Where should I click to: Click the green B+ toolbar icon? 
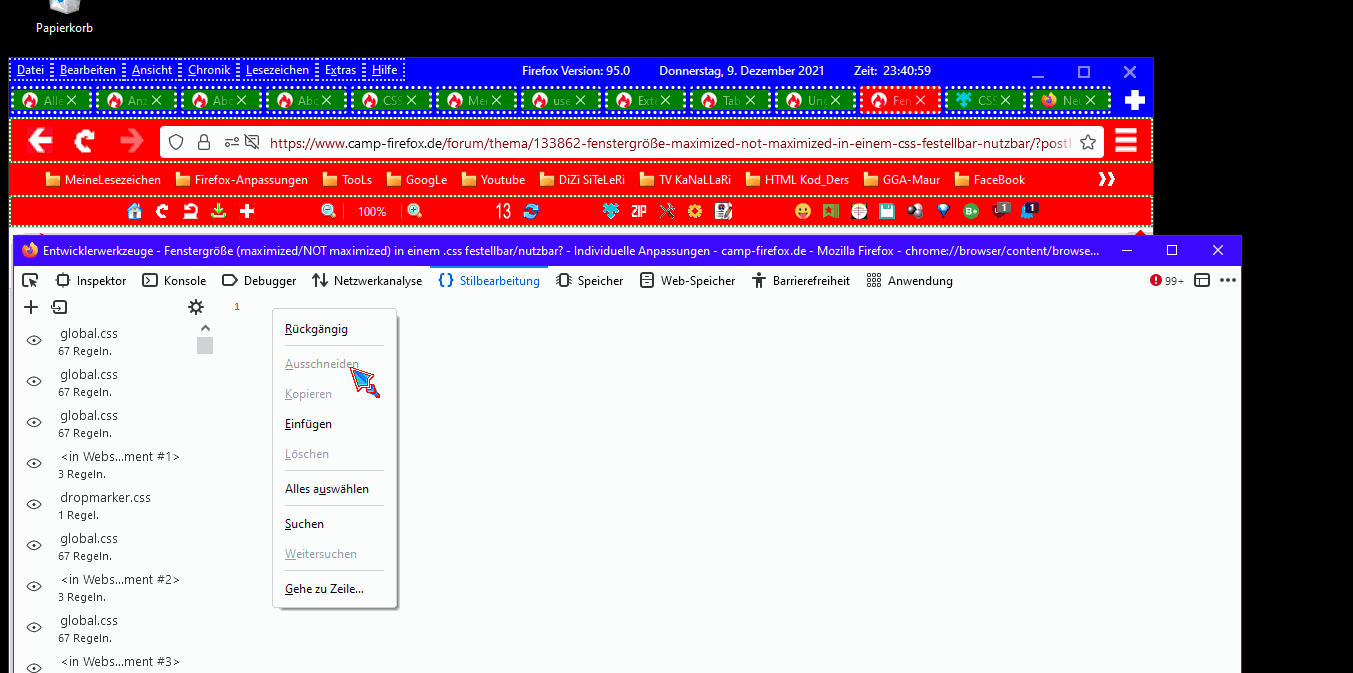point(971,211)
